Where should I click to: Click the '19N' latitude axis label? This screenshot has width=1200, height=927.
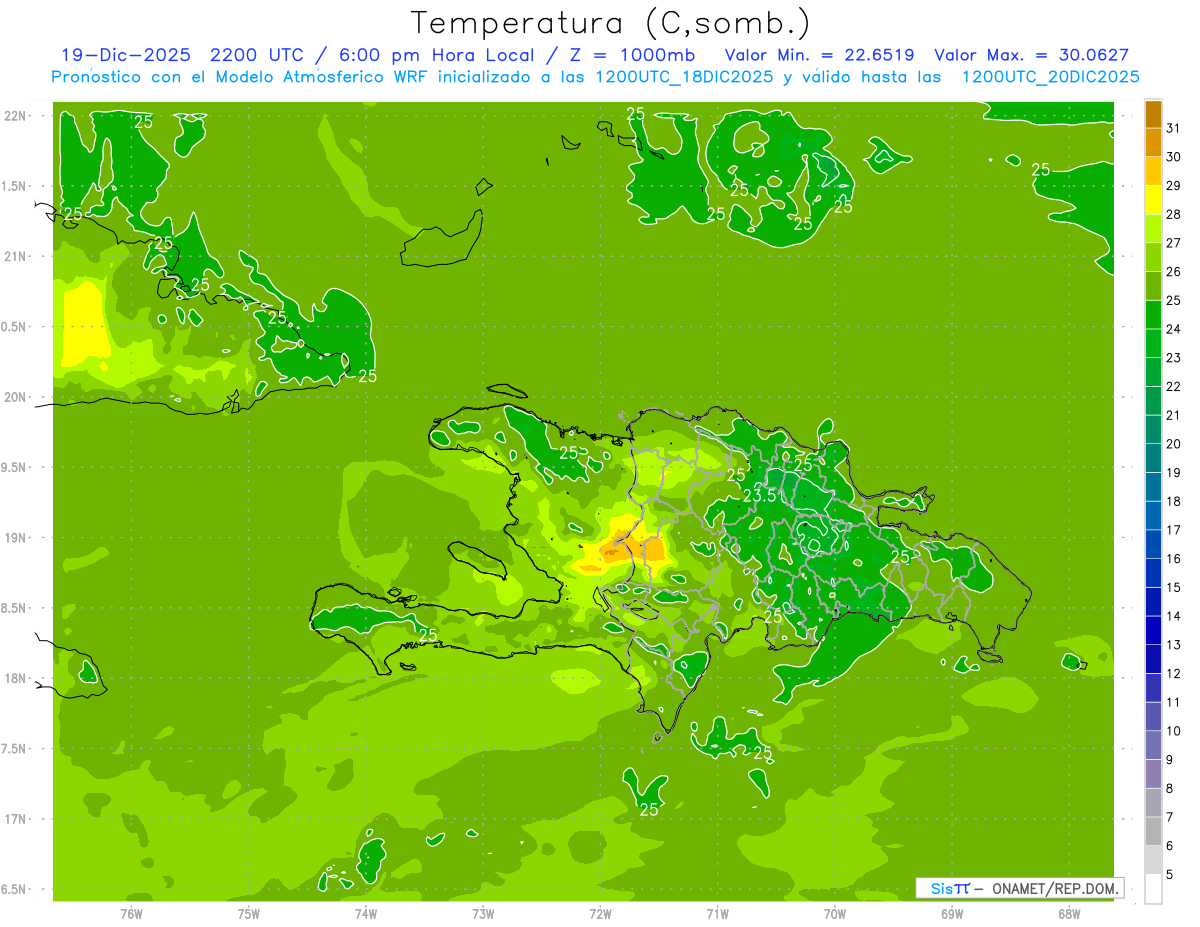16,538
